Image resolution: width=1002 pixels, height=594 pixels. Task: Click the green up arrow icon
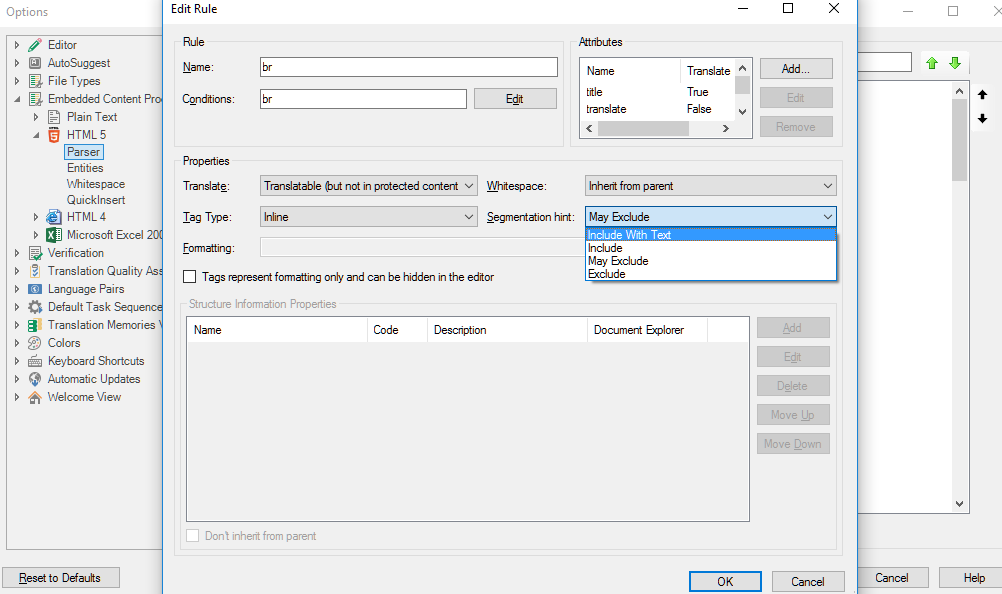[932, 63]
